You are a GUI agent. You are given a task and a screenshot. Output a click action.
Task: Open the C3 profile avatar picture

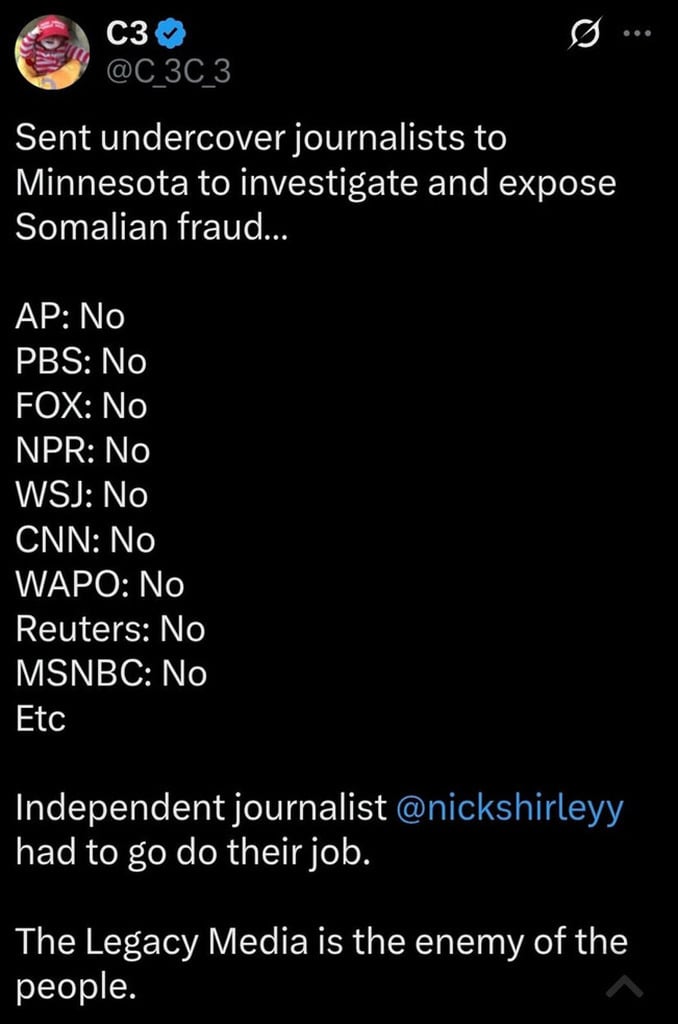pos(53,53)
